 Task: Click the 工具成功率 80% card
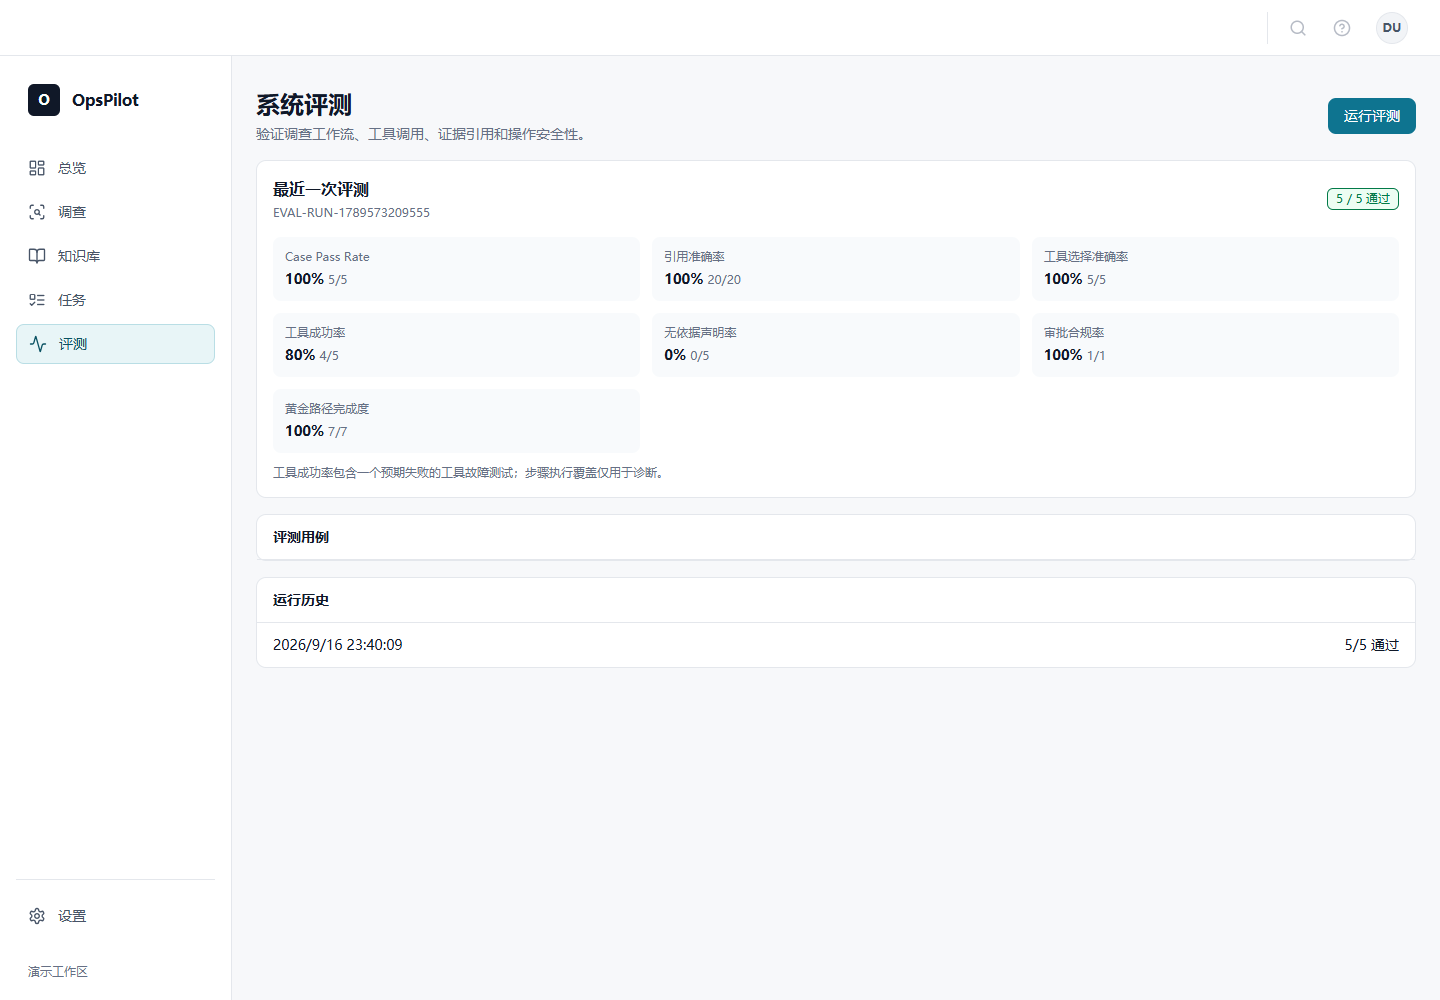pyautogui.click(x=456, y=345)
